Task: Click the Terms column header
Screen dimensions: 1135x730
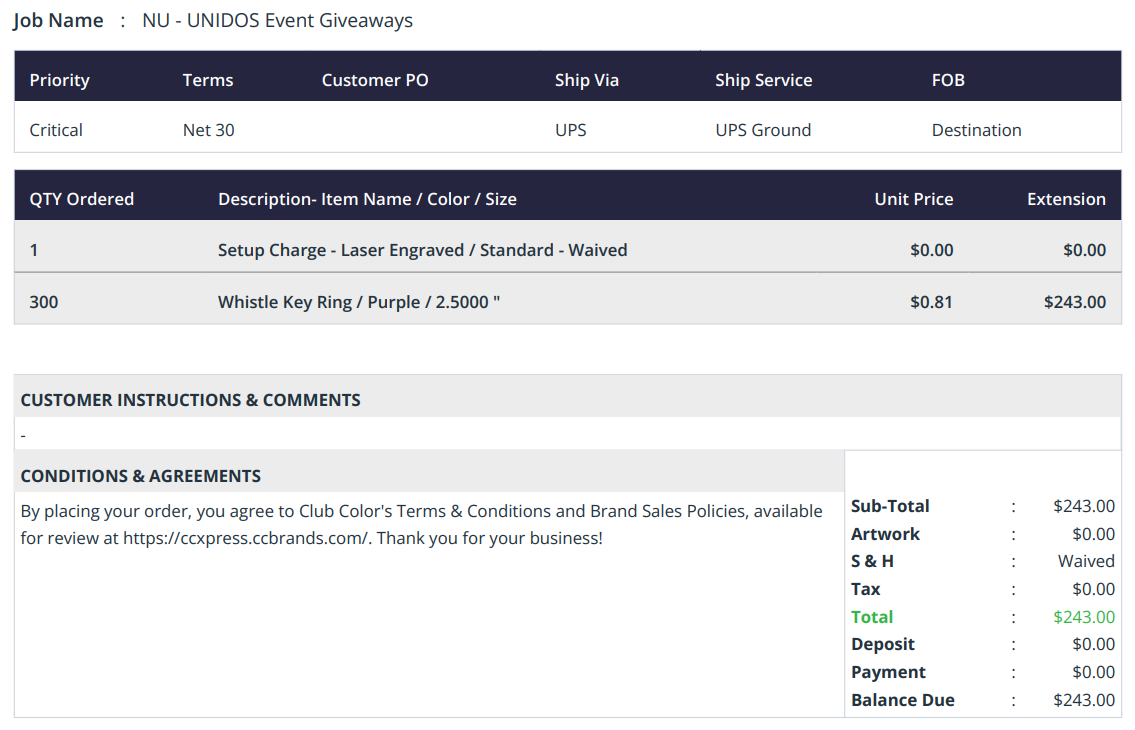Action: point(208,80)
